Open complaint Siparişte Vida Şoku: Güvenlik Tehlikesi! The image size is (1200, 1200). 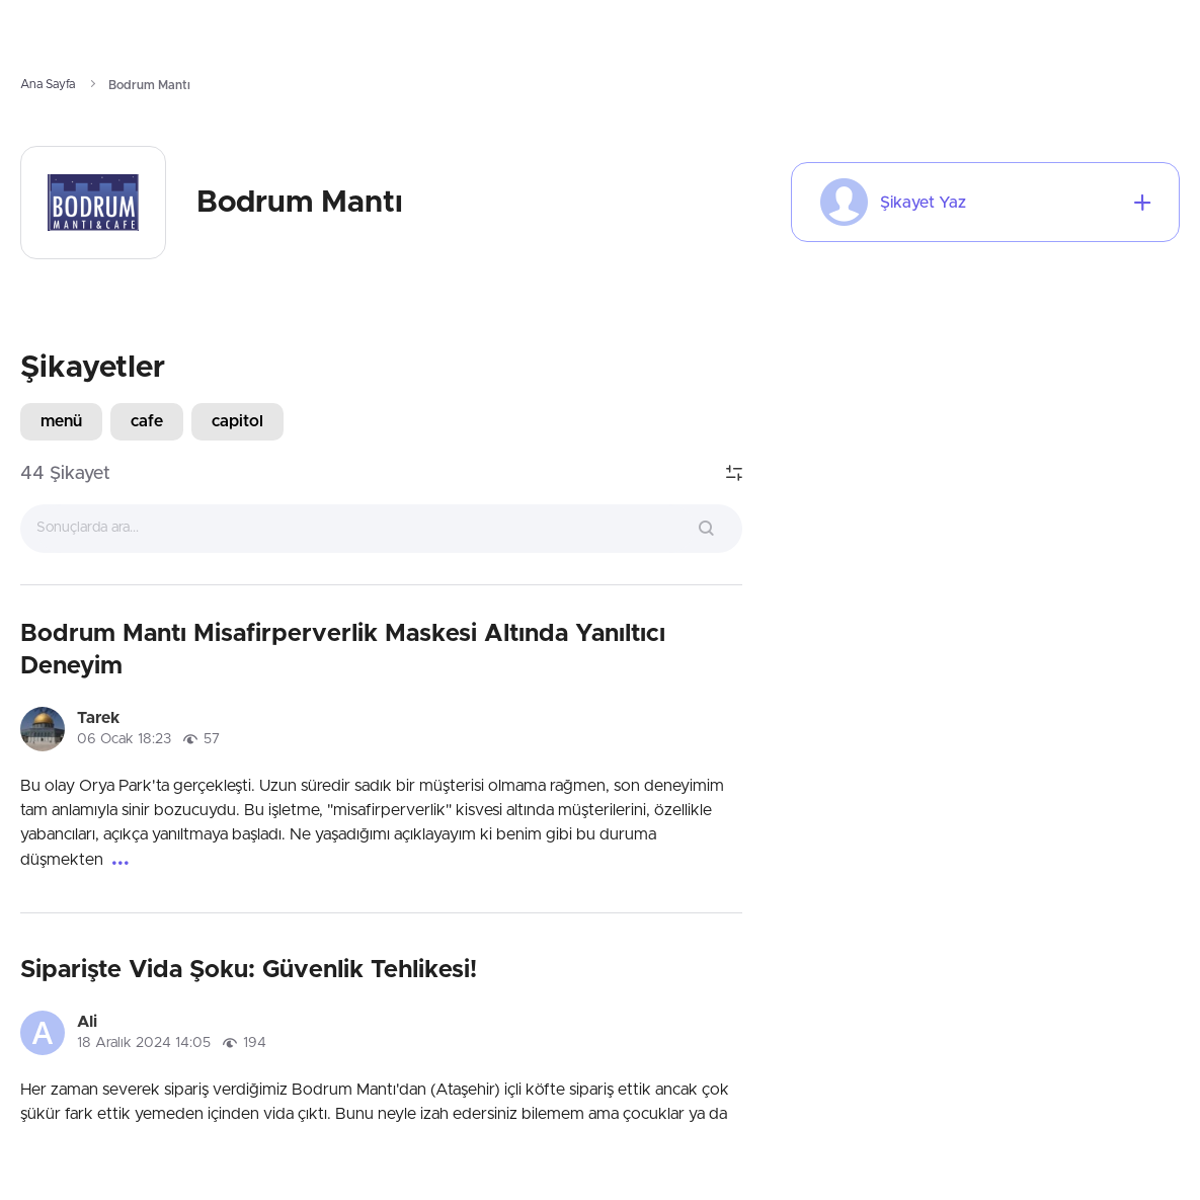(x=248, y=969)
